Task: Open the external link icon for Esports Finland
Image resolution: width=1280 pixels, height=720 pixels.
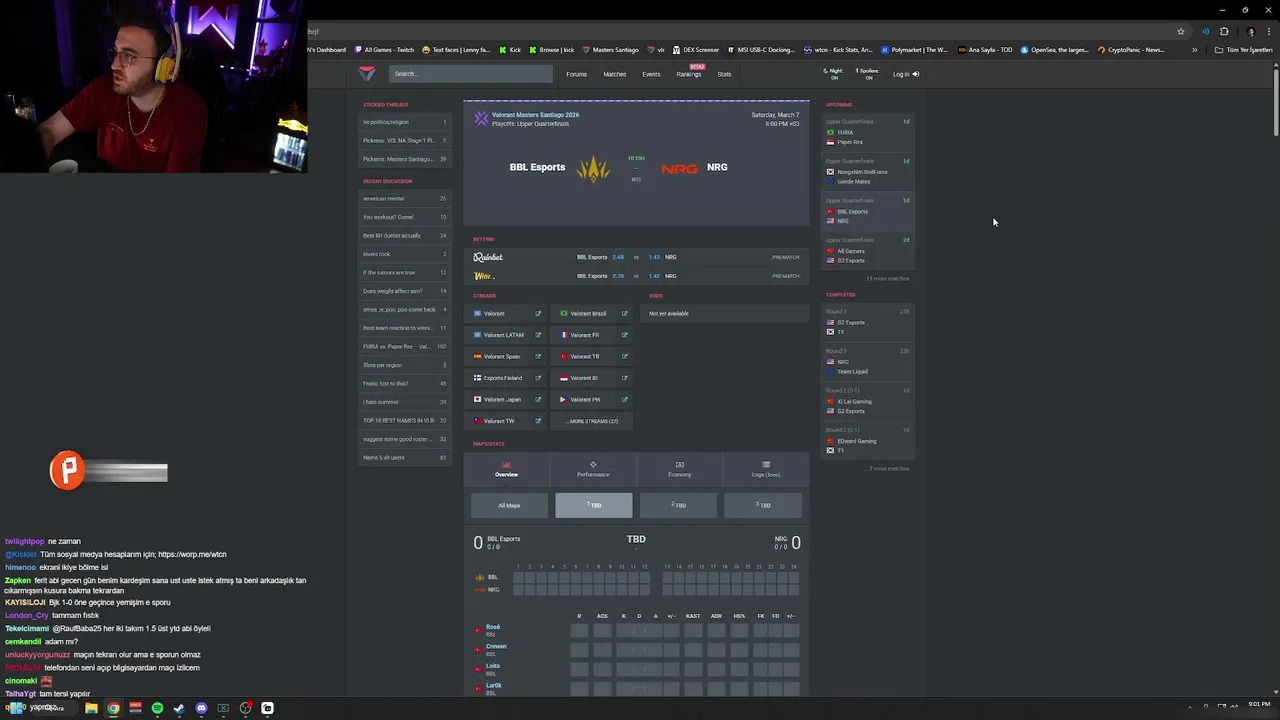Action: point(538,378)
